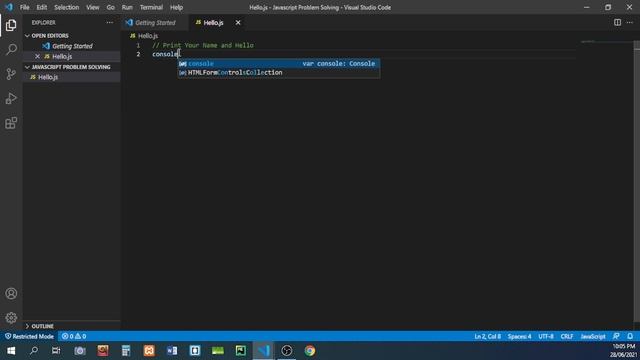Image resolution: width=640 pixels, height=360 pixels.
Task: Open the Run menu
Action: [x=127, y=7]
